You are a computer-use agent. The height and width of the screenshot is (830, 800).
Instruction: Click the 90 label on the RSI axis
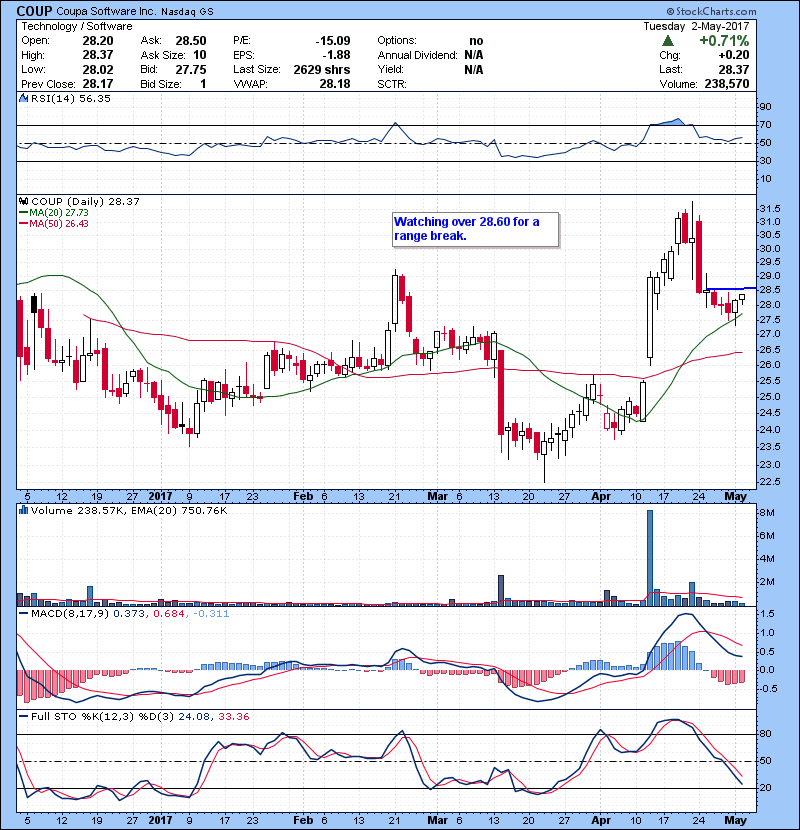point(766,107)
